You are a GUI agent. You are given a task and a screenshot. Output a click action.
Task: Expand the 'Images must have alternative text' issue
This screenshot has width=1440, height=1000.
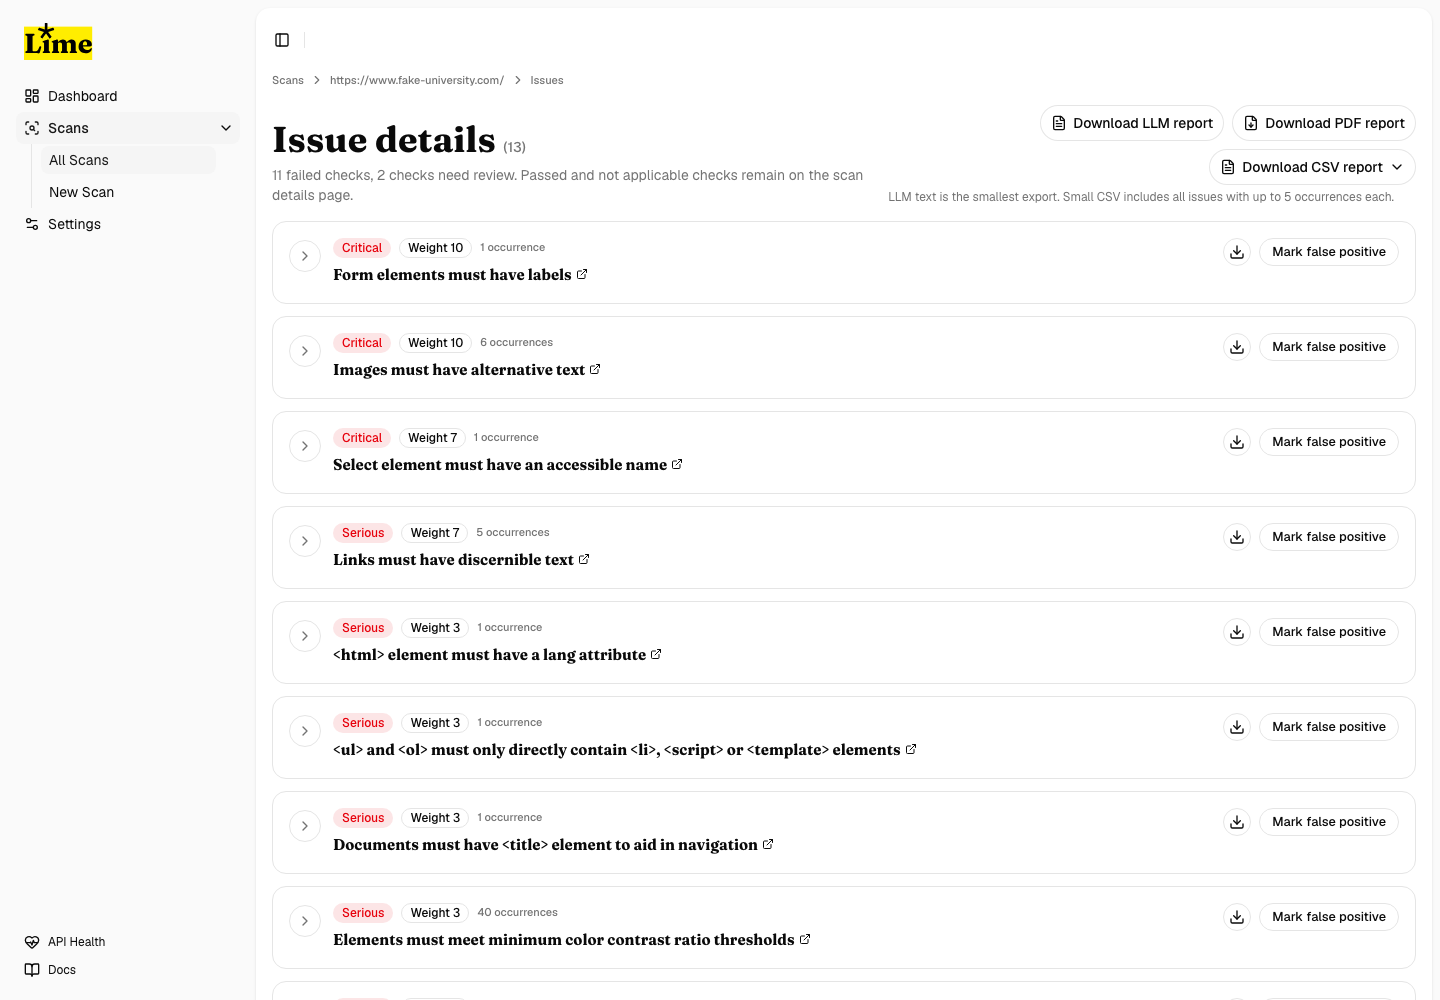[305, 351]
